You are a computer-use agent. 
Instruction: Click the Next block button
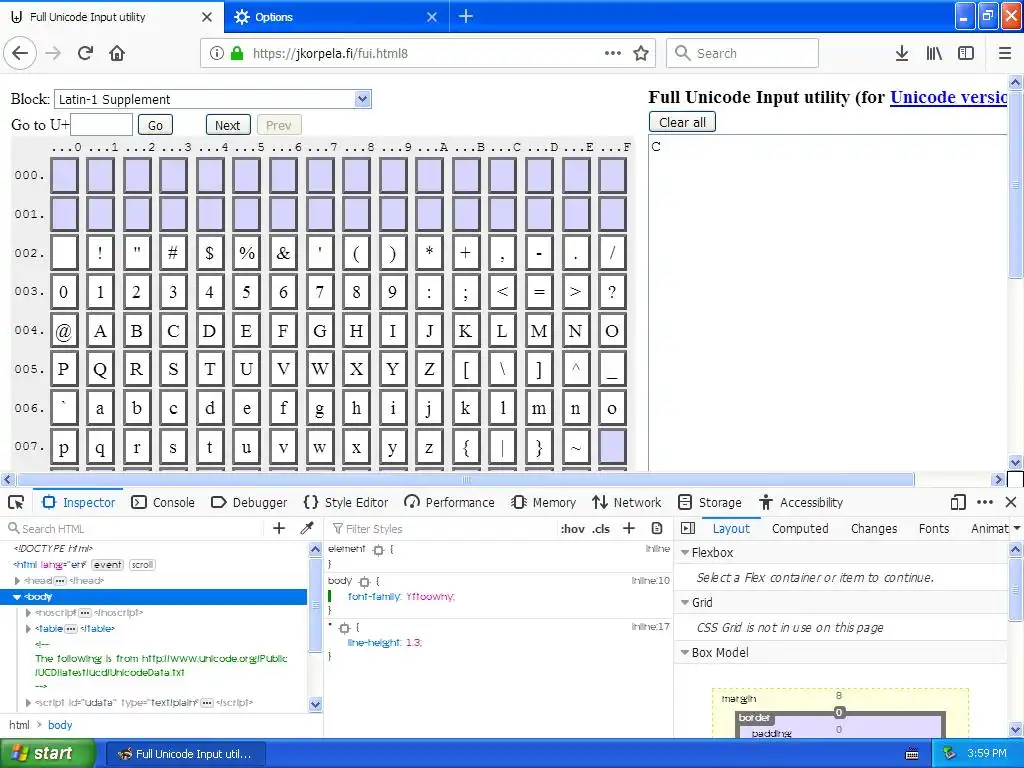(228, 125)
